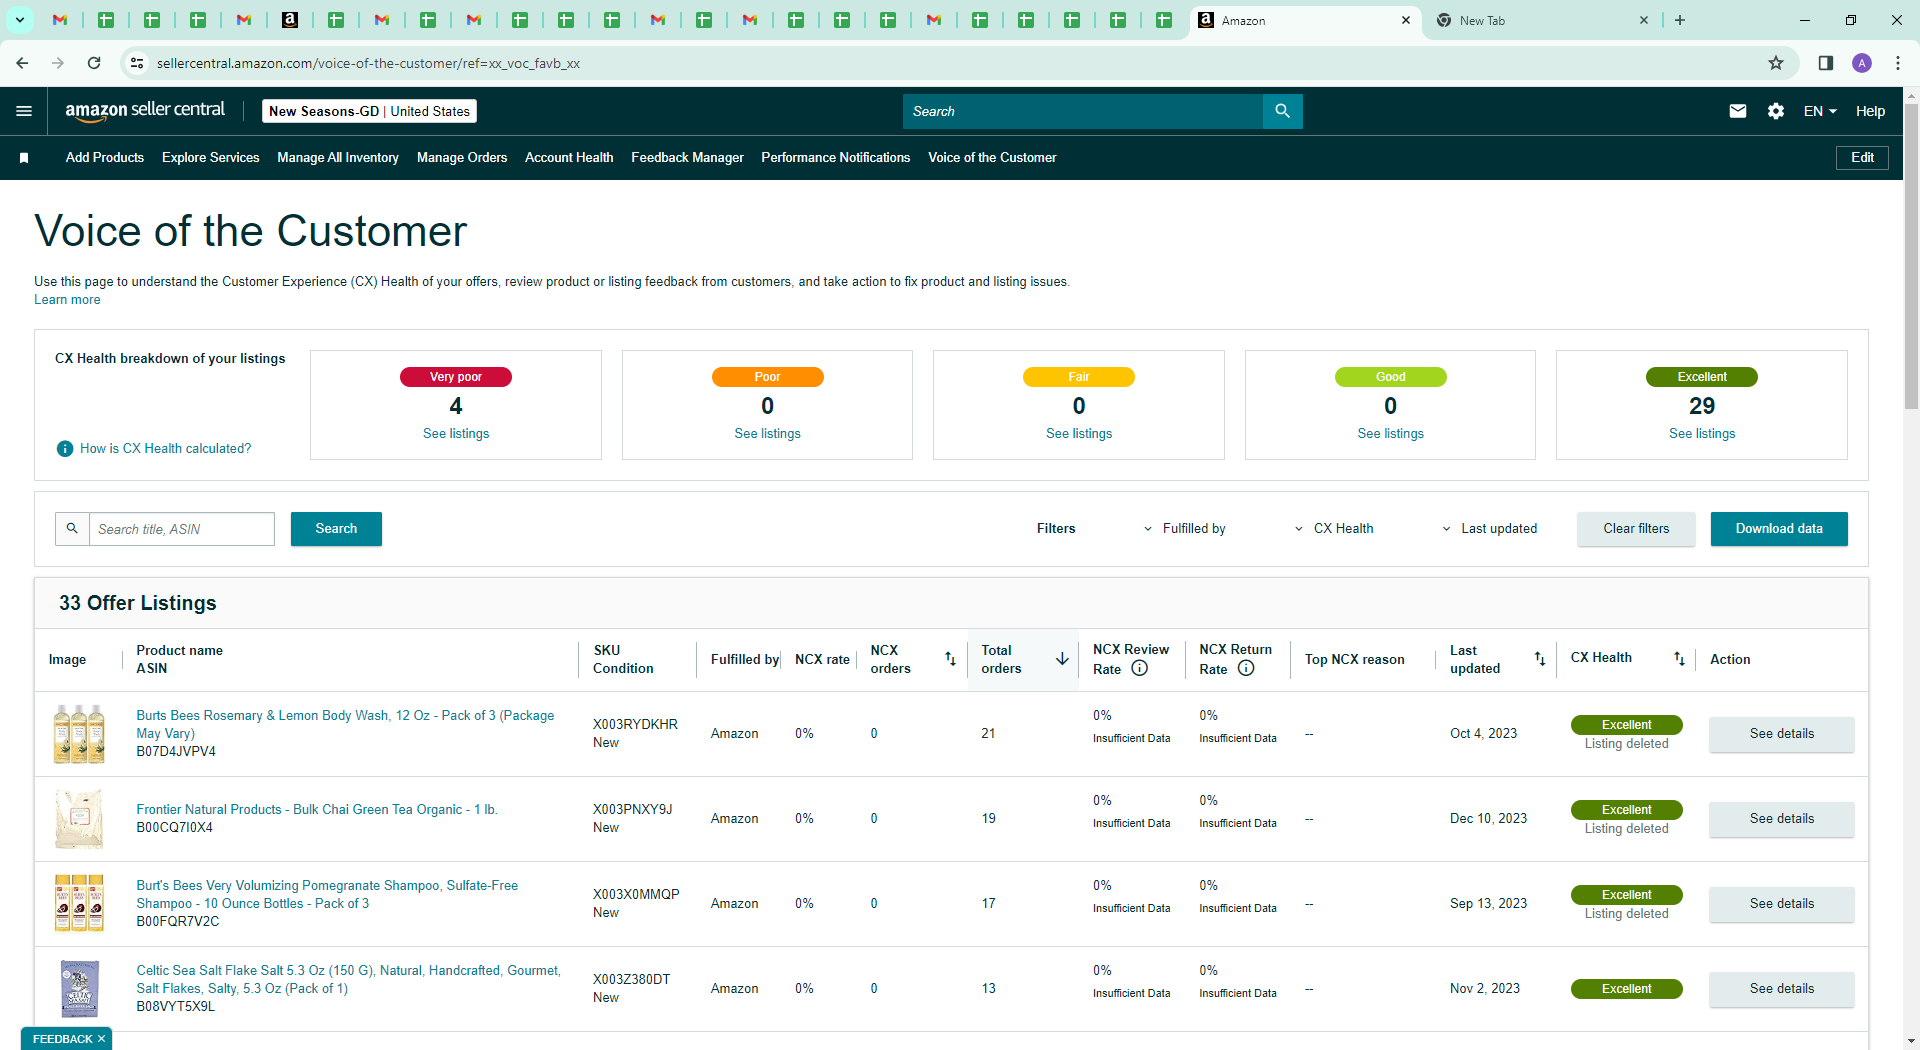Click the info icon beside CX Health calculated
Screen dimensions: 1920x1050
pyautogui.click(x=65, y=449)
